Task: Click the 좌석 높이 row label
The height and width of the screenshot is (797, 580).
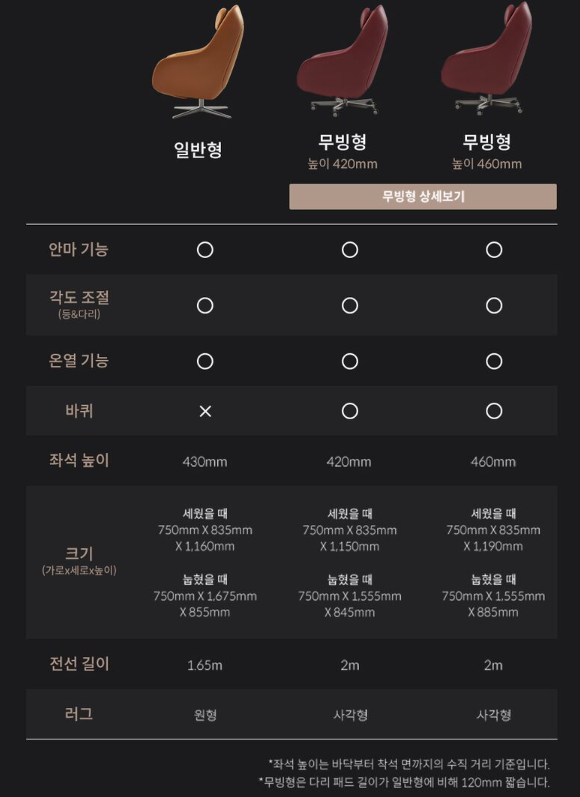Action: click(x=79, y=461)
